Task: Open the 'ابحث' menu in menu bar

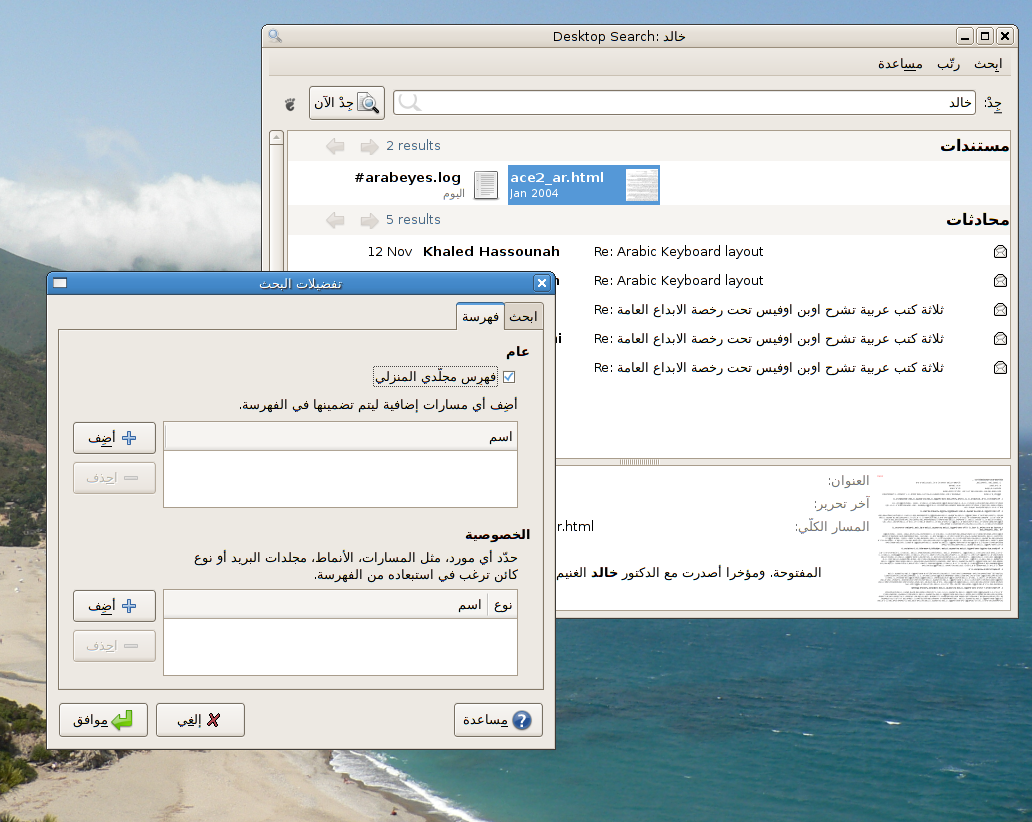Action: click(987, 64)
